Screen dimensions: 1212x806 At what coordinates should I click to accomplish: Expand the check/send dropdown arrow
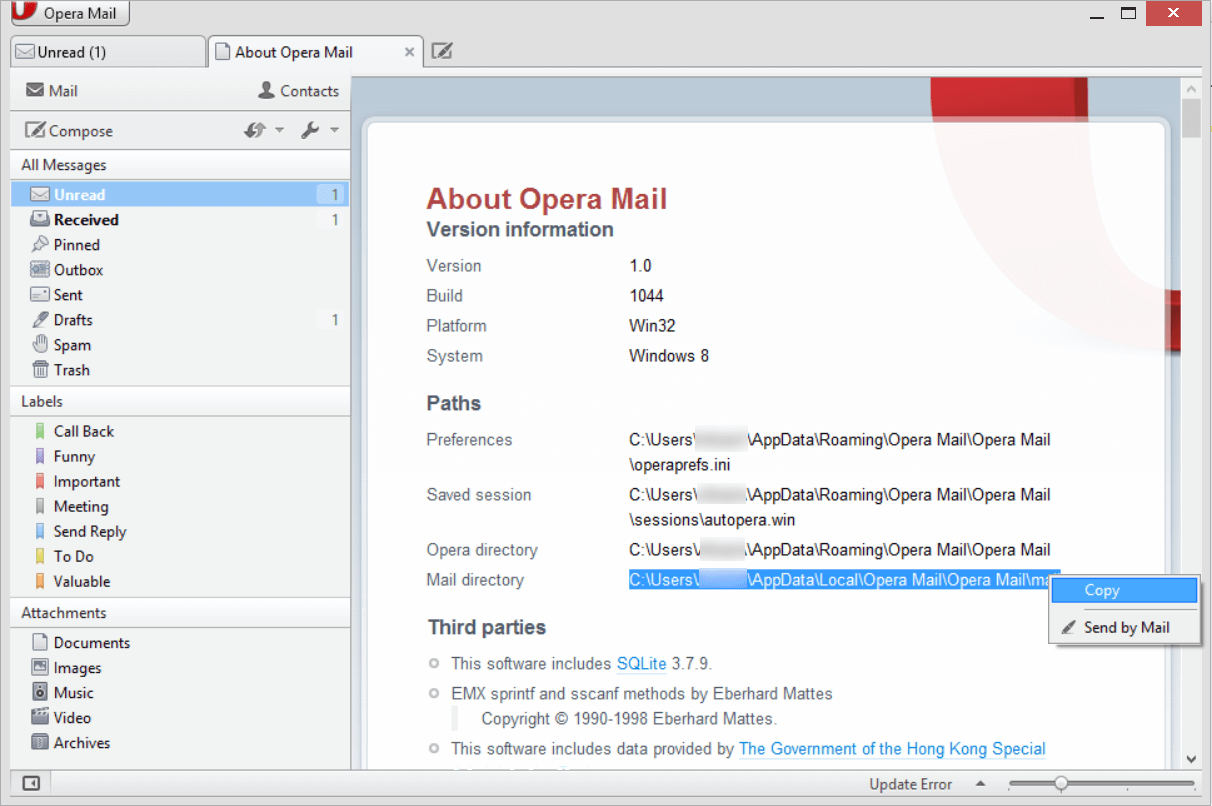[279, 130]
